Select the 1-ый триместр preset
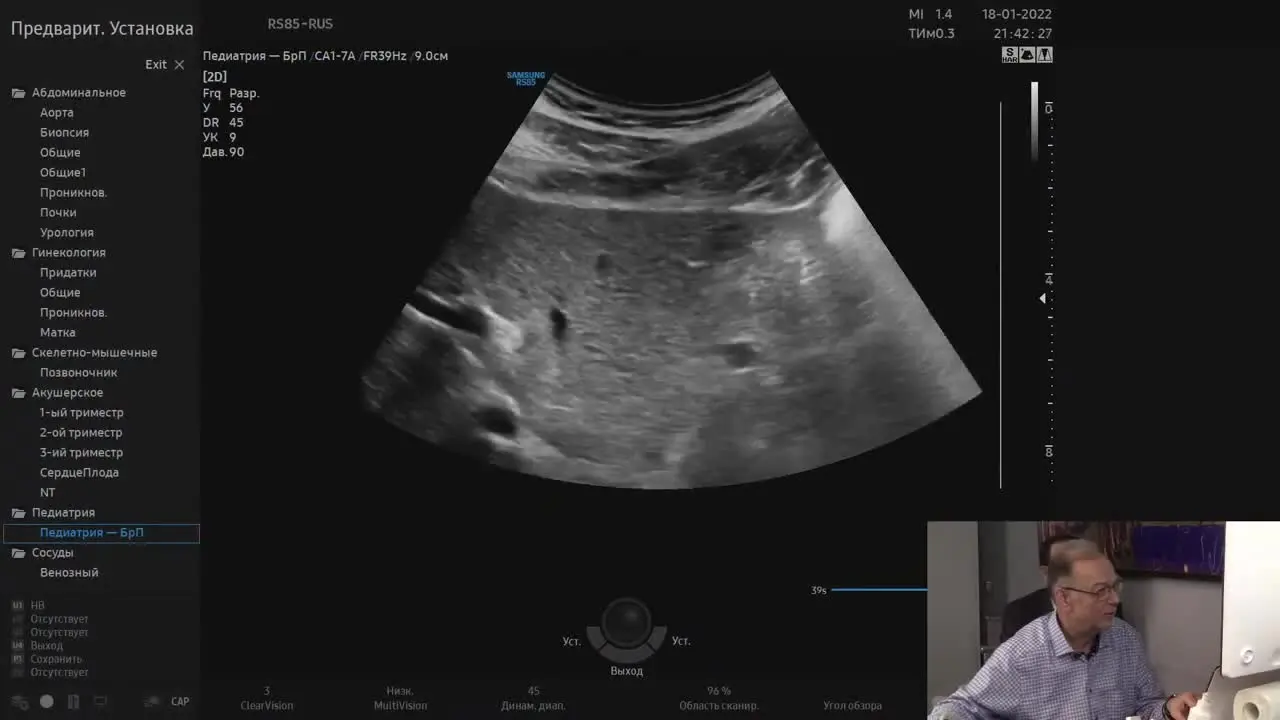The height and width of the screenshot is (720, 1280). (82, 413)
